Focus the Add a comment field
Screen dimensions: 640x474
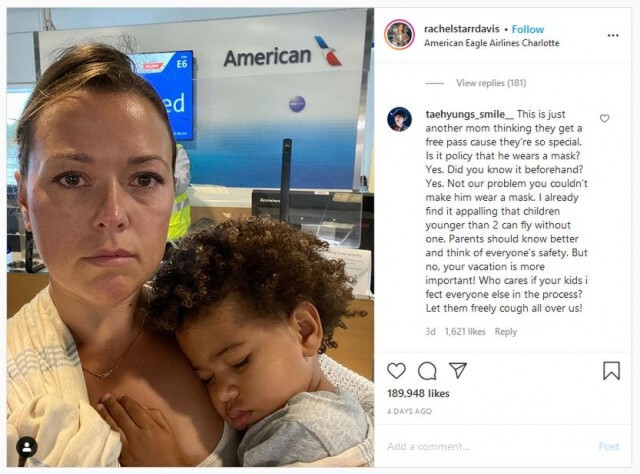coord(486,446)
